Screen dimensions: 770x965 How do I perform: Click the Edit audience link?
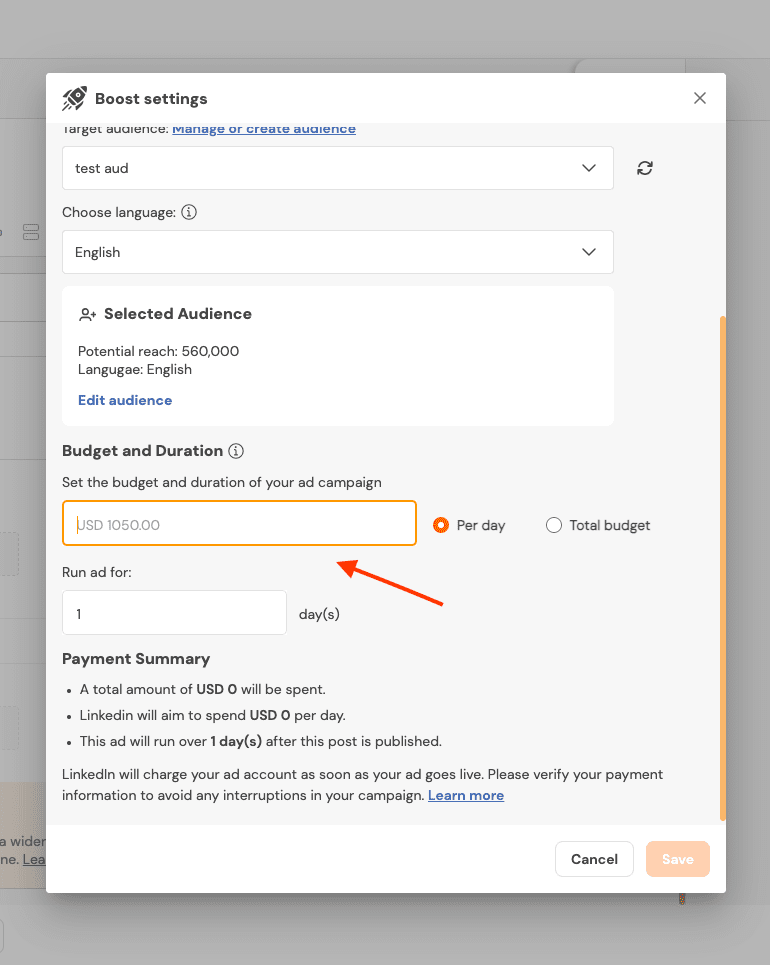point(125,400)
